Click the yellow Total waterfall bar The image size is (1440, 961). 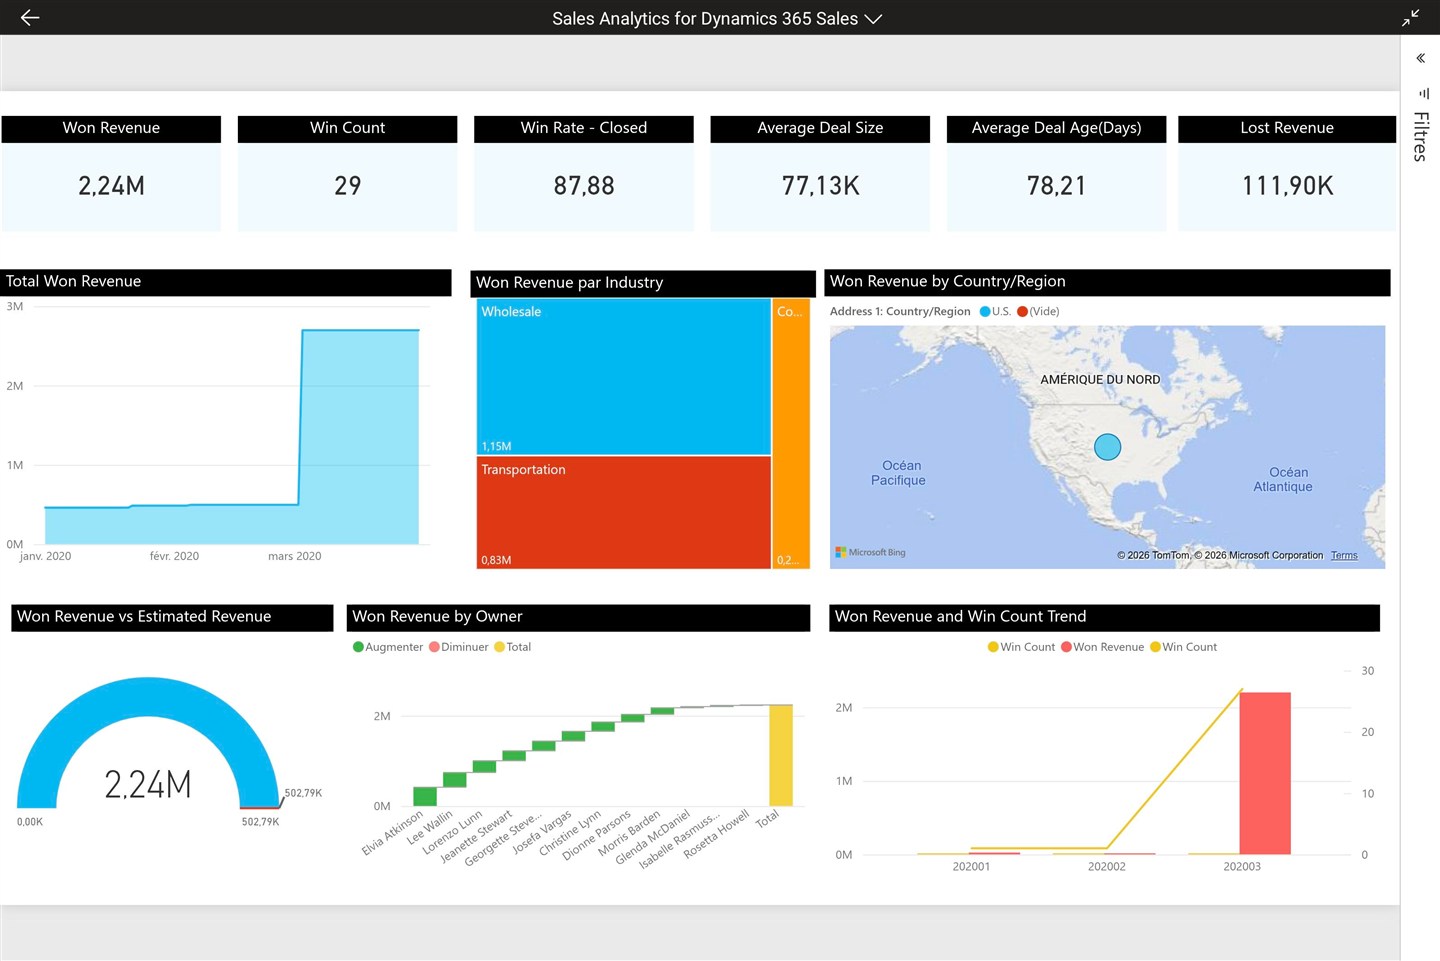(x=780, y=755)
